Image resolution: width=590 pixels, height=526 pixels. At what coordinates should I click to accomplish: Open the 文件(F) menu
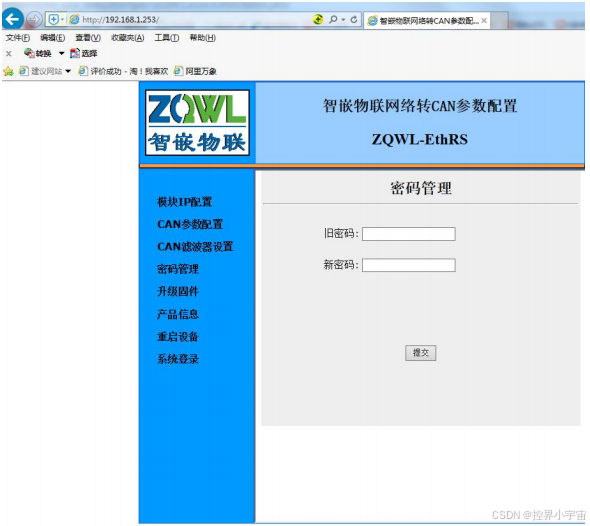(x=18, y=38)
